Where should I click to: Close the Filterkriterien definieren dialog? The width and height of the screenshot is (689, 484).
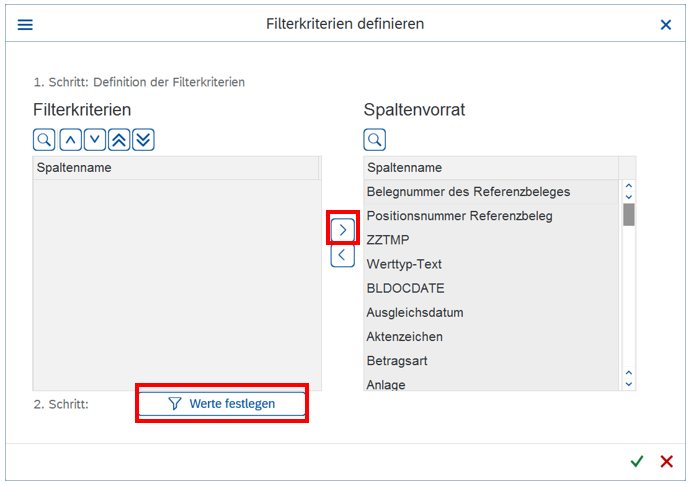(x=666, y=24)
